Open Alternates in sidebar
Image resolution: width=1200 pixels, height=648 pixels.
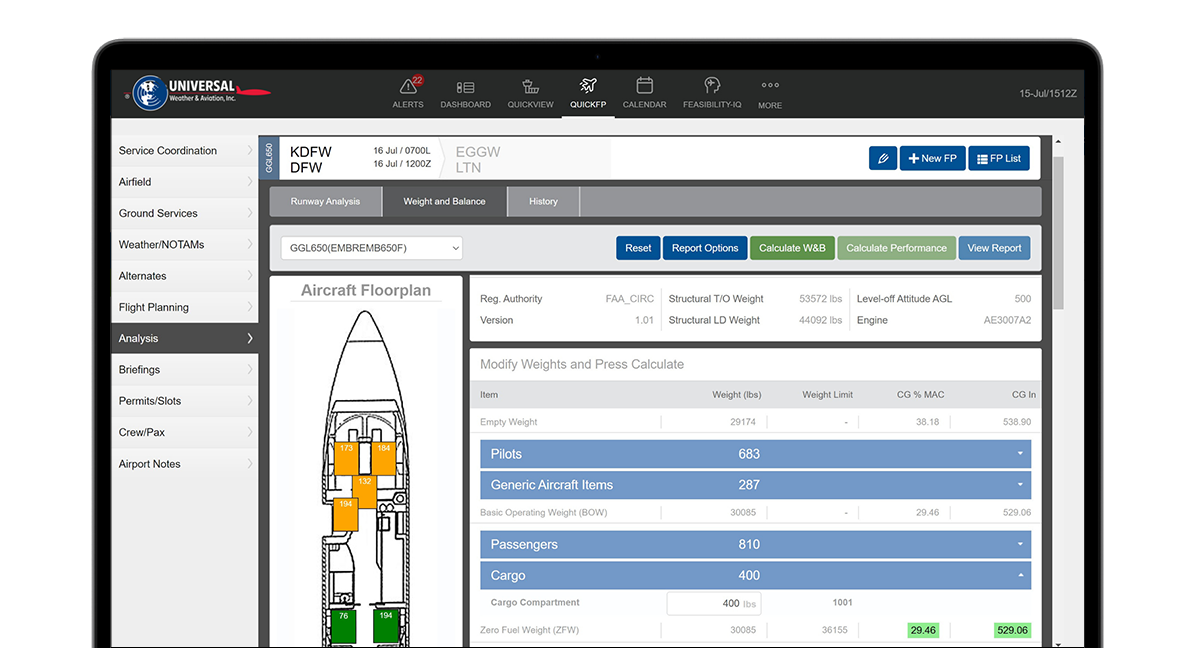coord(185,276)
